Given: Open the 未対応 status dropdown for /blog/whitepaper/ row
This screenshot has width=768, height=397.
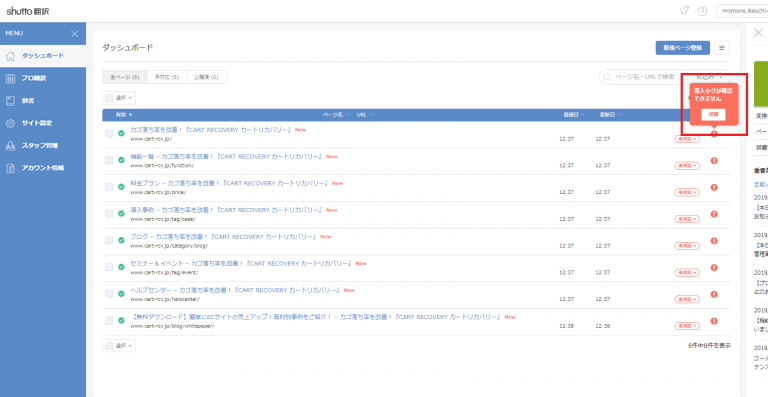Looking at the screenshot, I should [x=687, y=326].
